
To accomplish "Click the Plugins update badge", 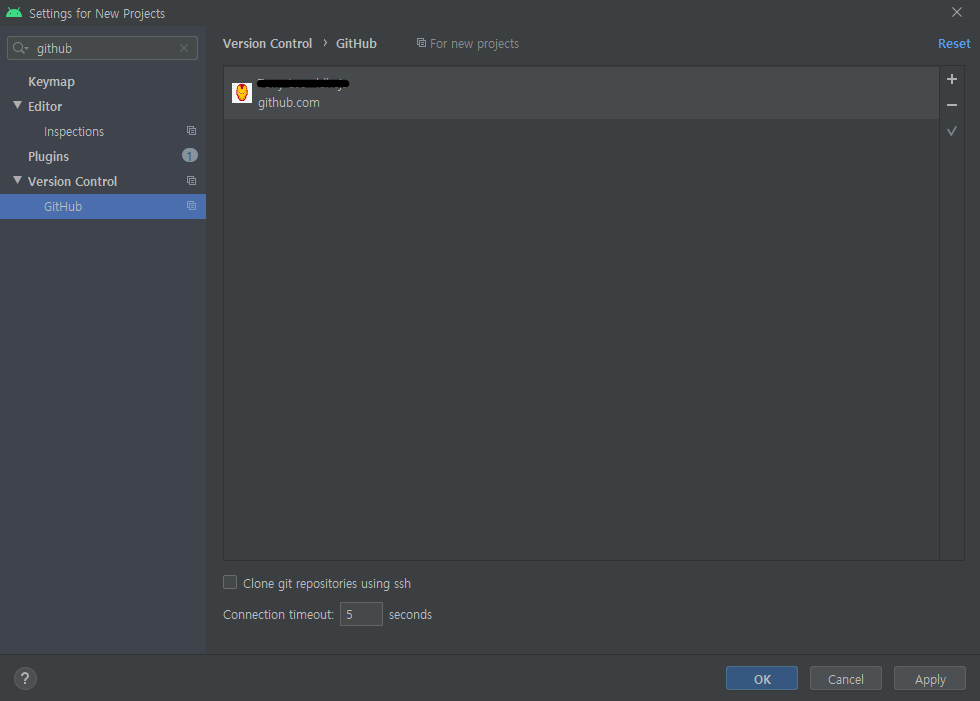I will [x=189, y=156].
